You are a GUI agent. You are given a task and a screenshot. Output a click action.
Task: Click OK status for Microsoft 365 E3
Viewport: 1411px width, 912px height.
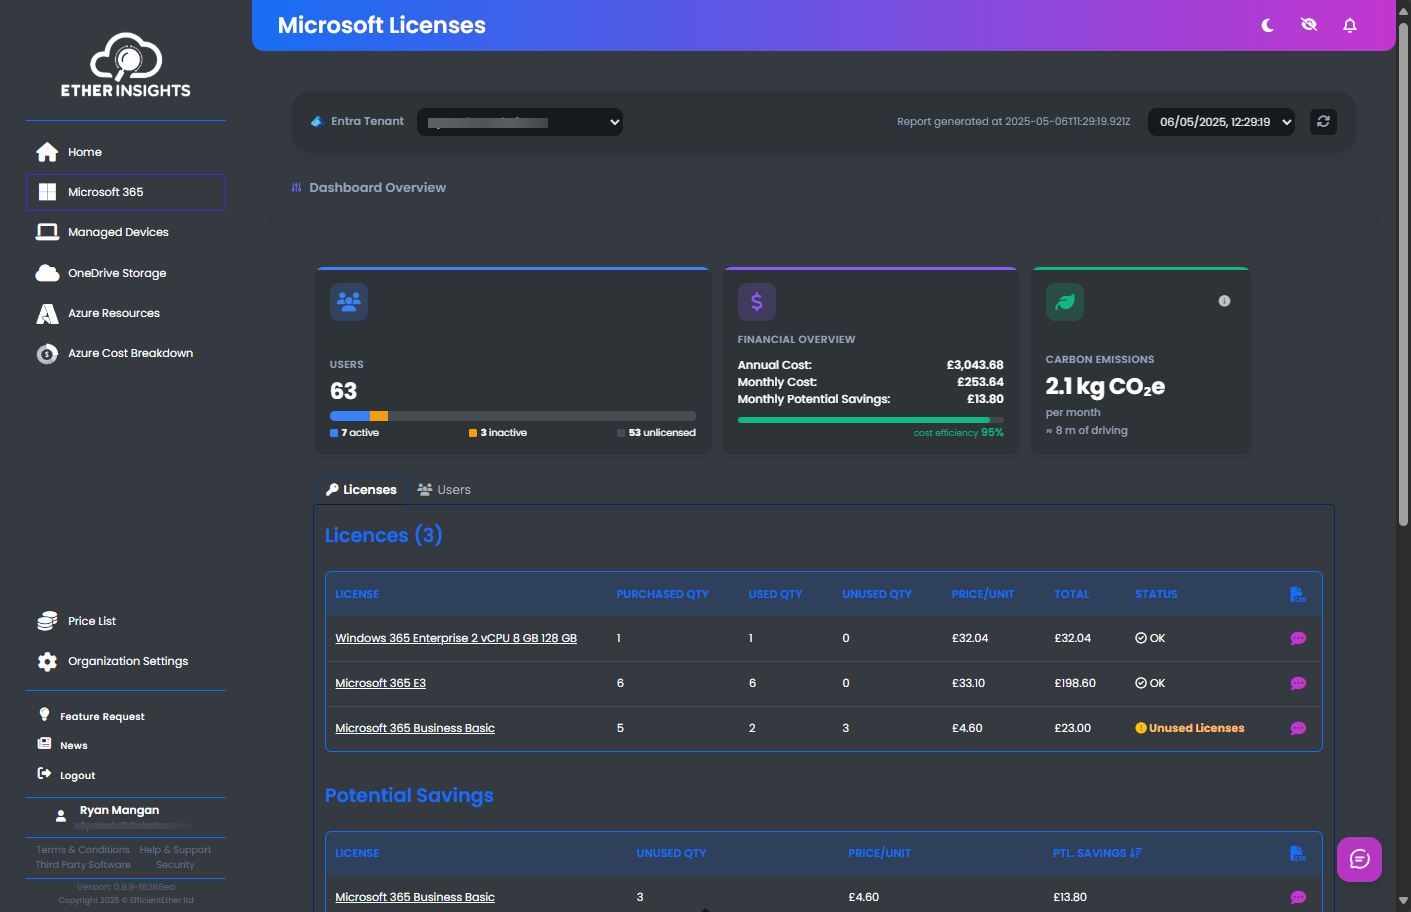point(1150,683)
